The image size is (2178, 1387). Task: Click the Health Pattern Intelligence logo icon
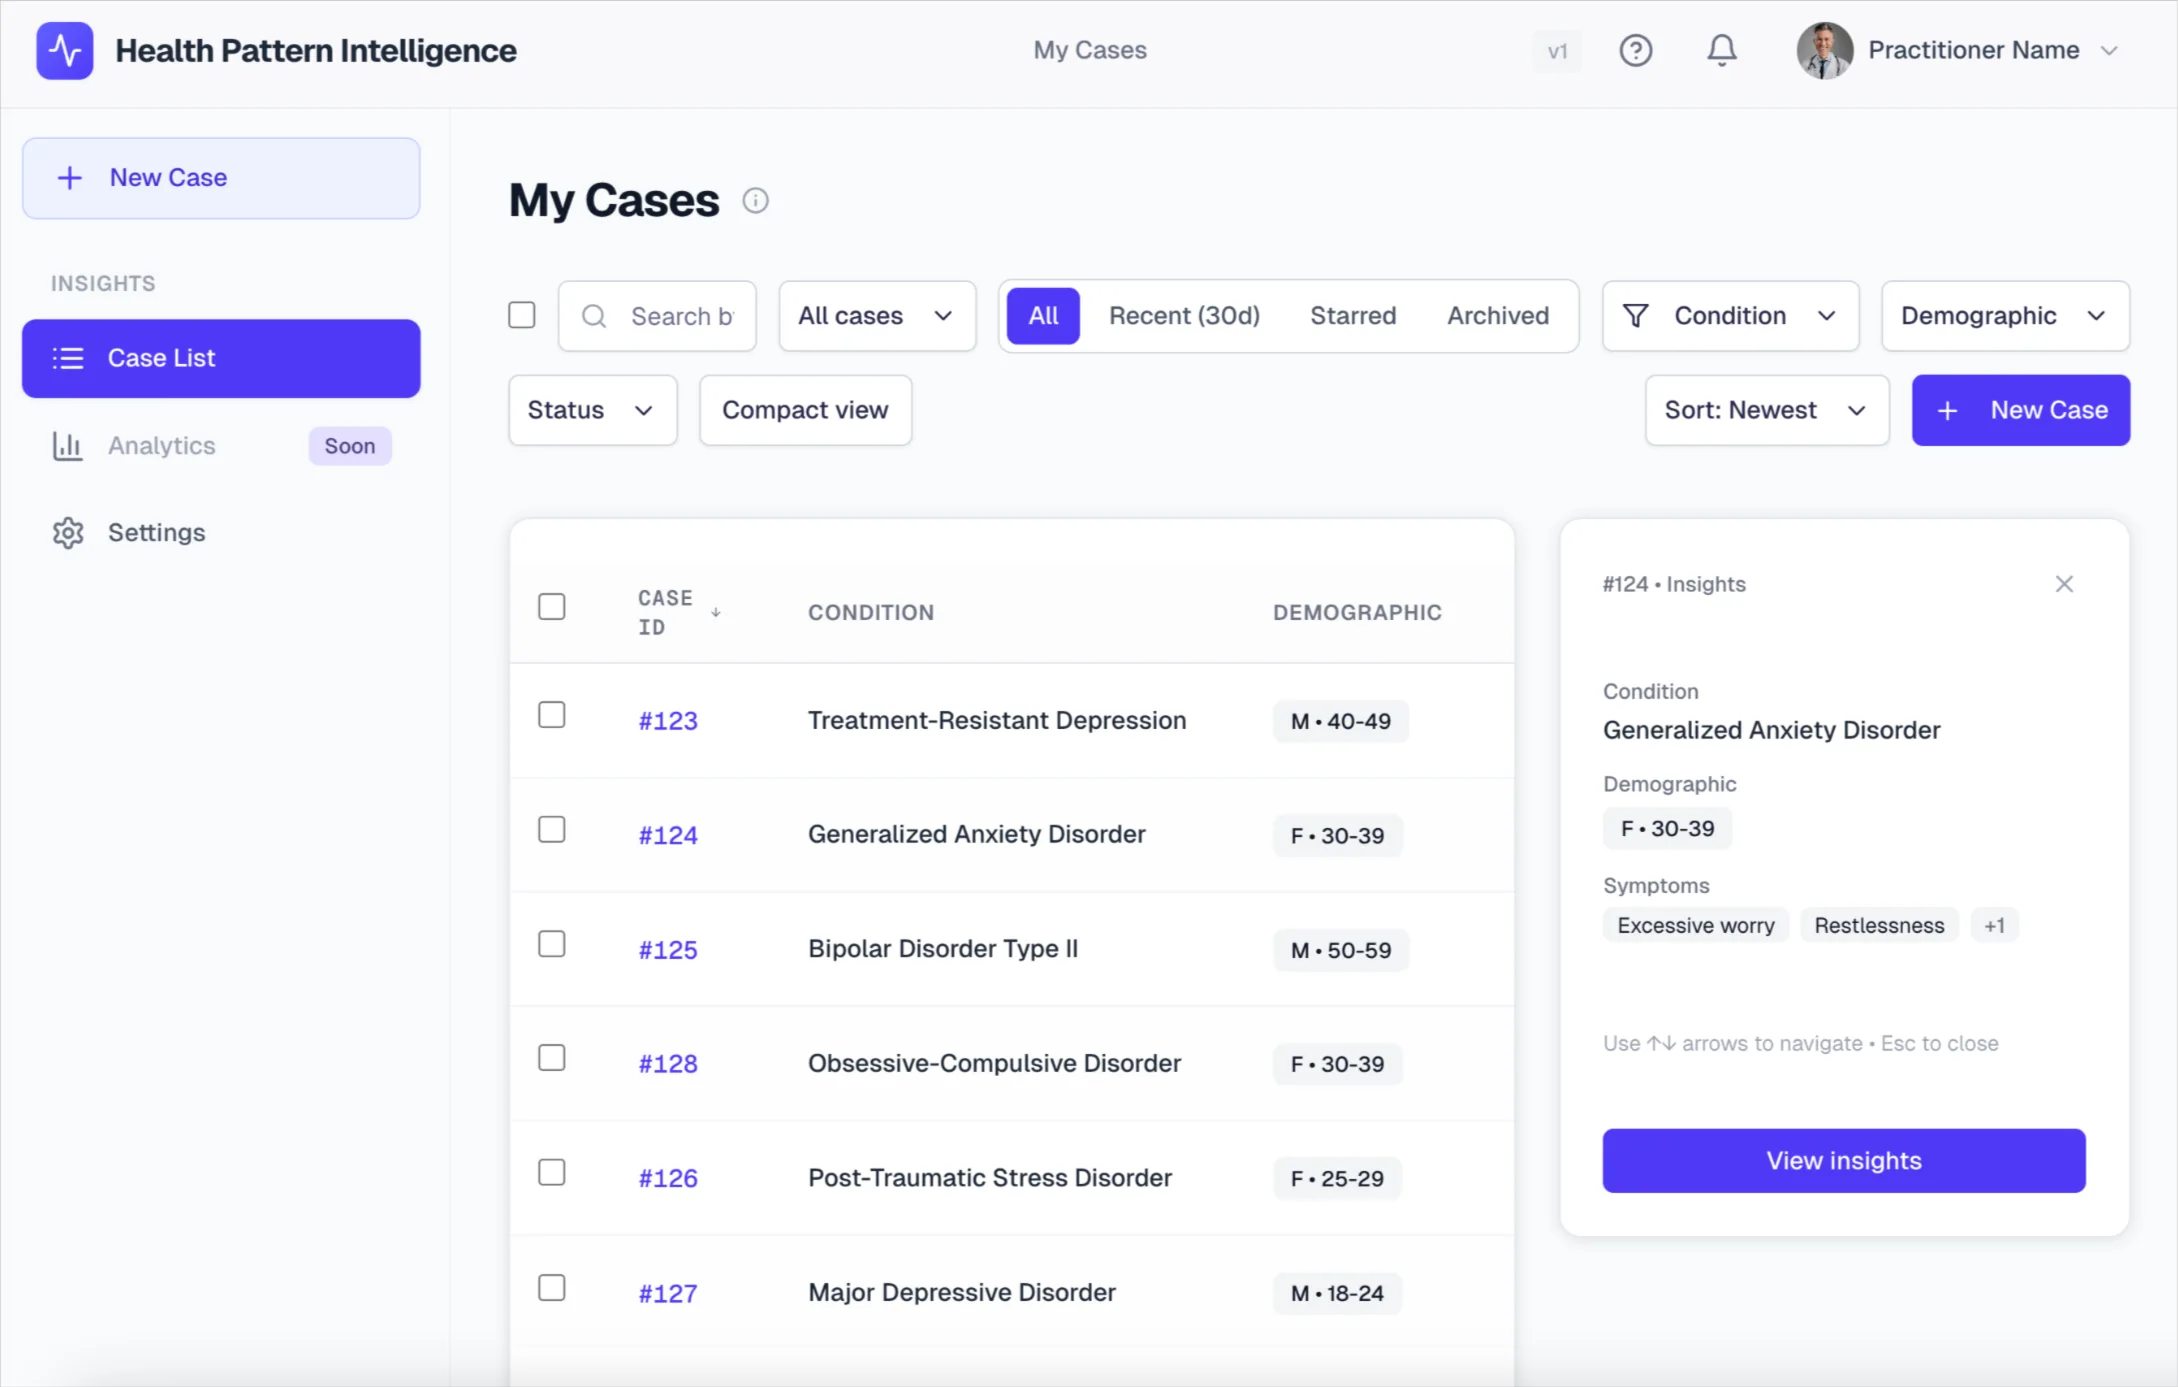click(63, 50)
